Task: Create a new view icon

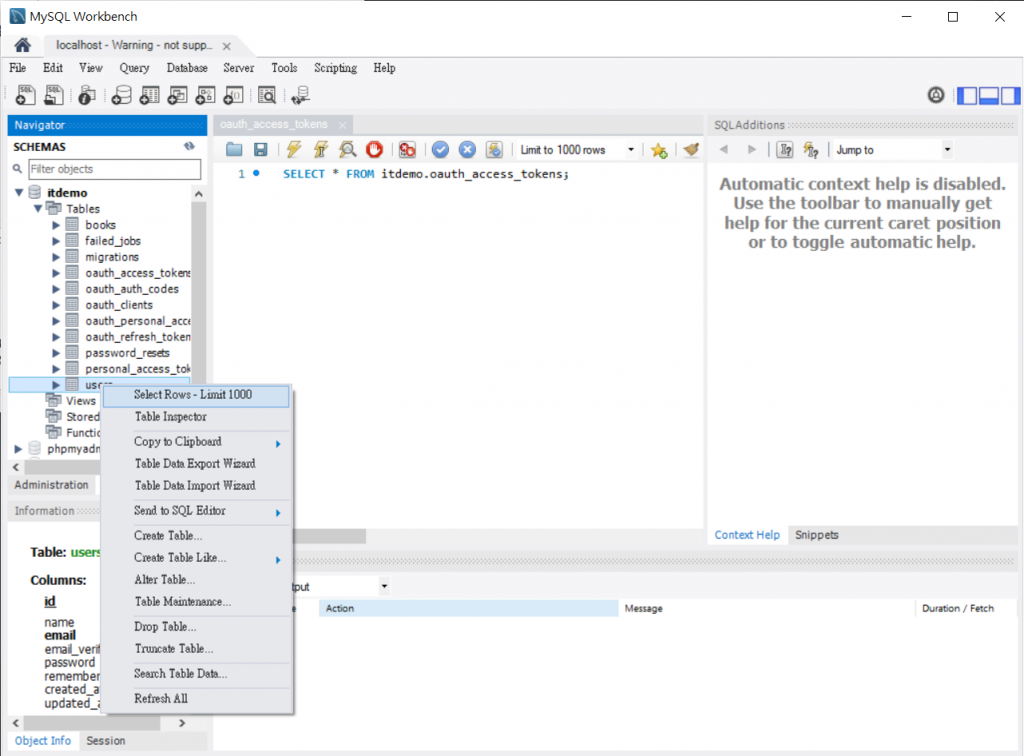Action: (178, 95)
